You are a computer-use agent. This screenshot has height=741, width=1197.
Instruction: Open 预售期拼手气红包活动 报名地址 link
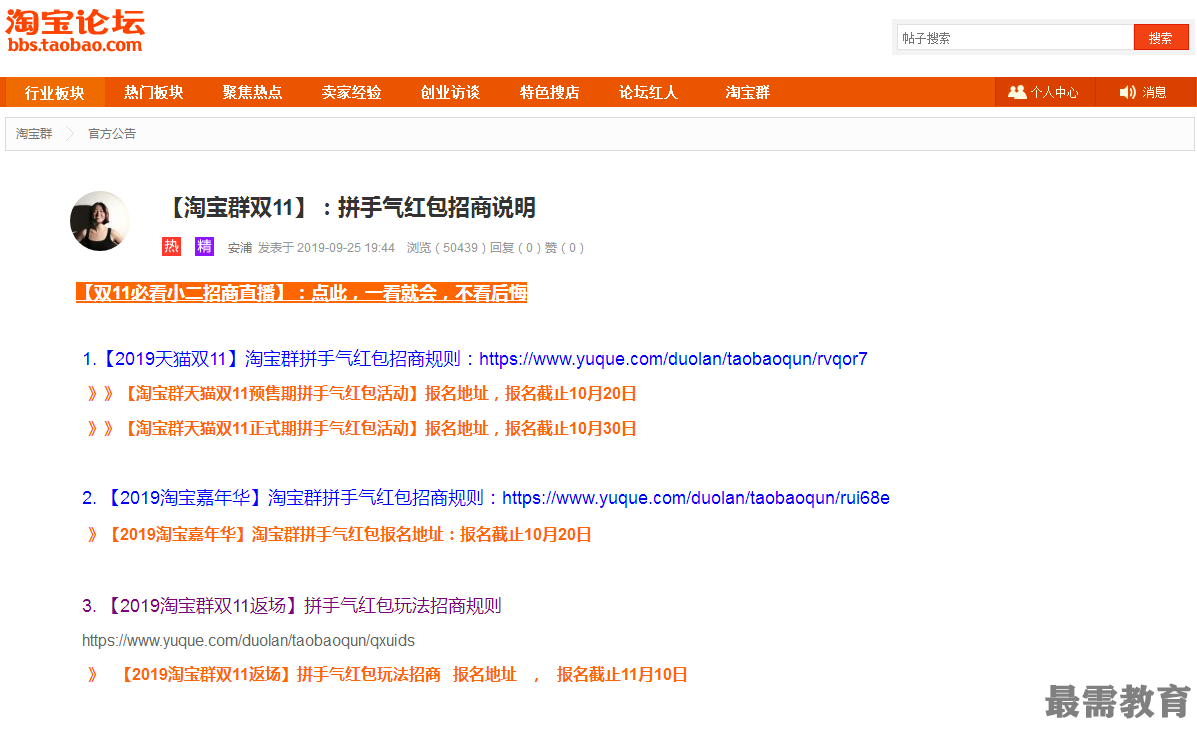tap(362, 394)
